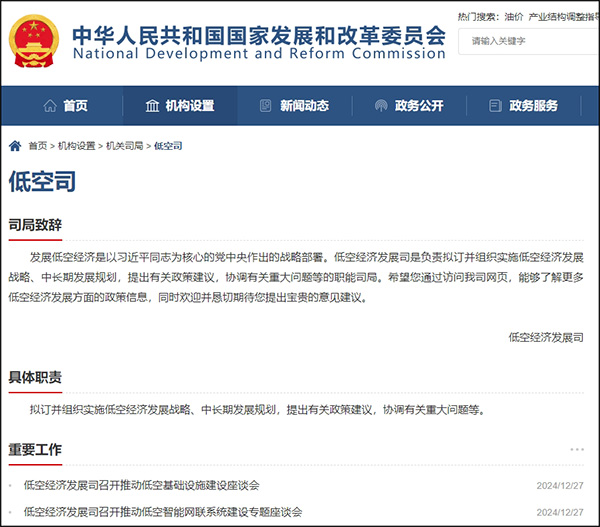Click 低空司 in the breadcrumb
The width and height of the screenshot is (600, 527).
168,146
